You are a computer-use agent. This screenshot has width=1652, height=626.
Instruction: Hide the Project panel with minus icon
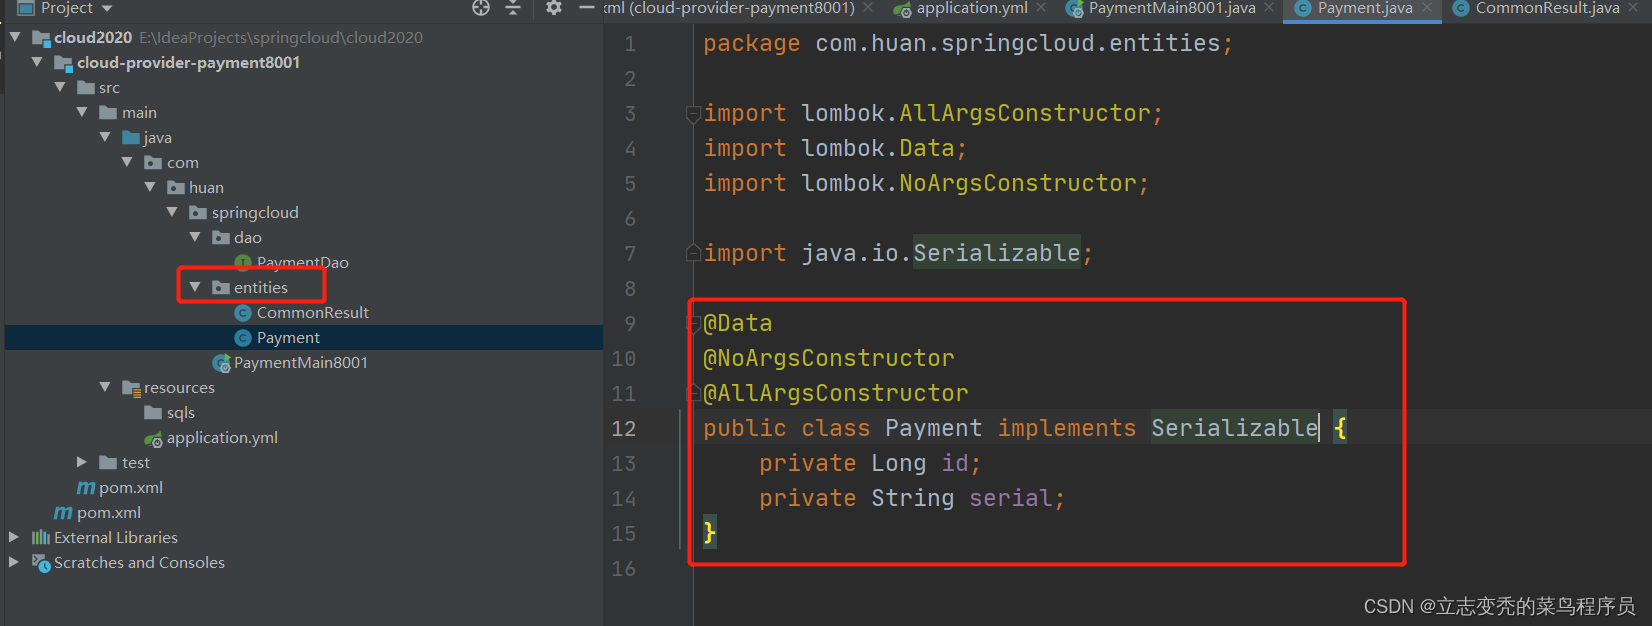(587, 8)
